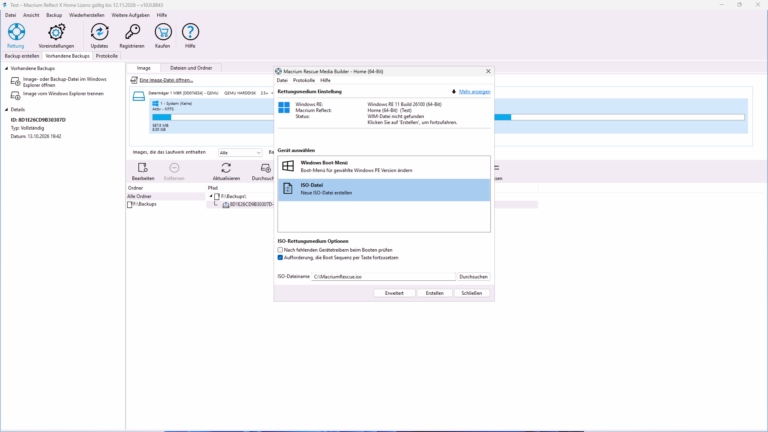Open Hilfe menu in Rescue Media Builder

(x=325, y=80)
